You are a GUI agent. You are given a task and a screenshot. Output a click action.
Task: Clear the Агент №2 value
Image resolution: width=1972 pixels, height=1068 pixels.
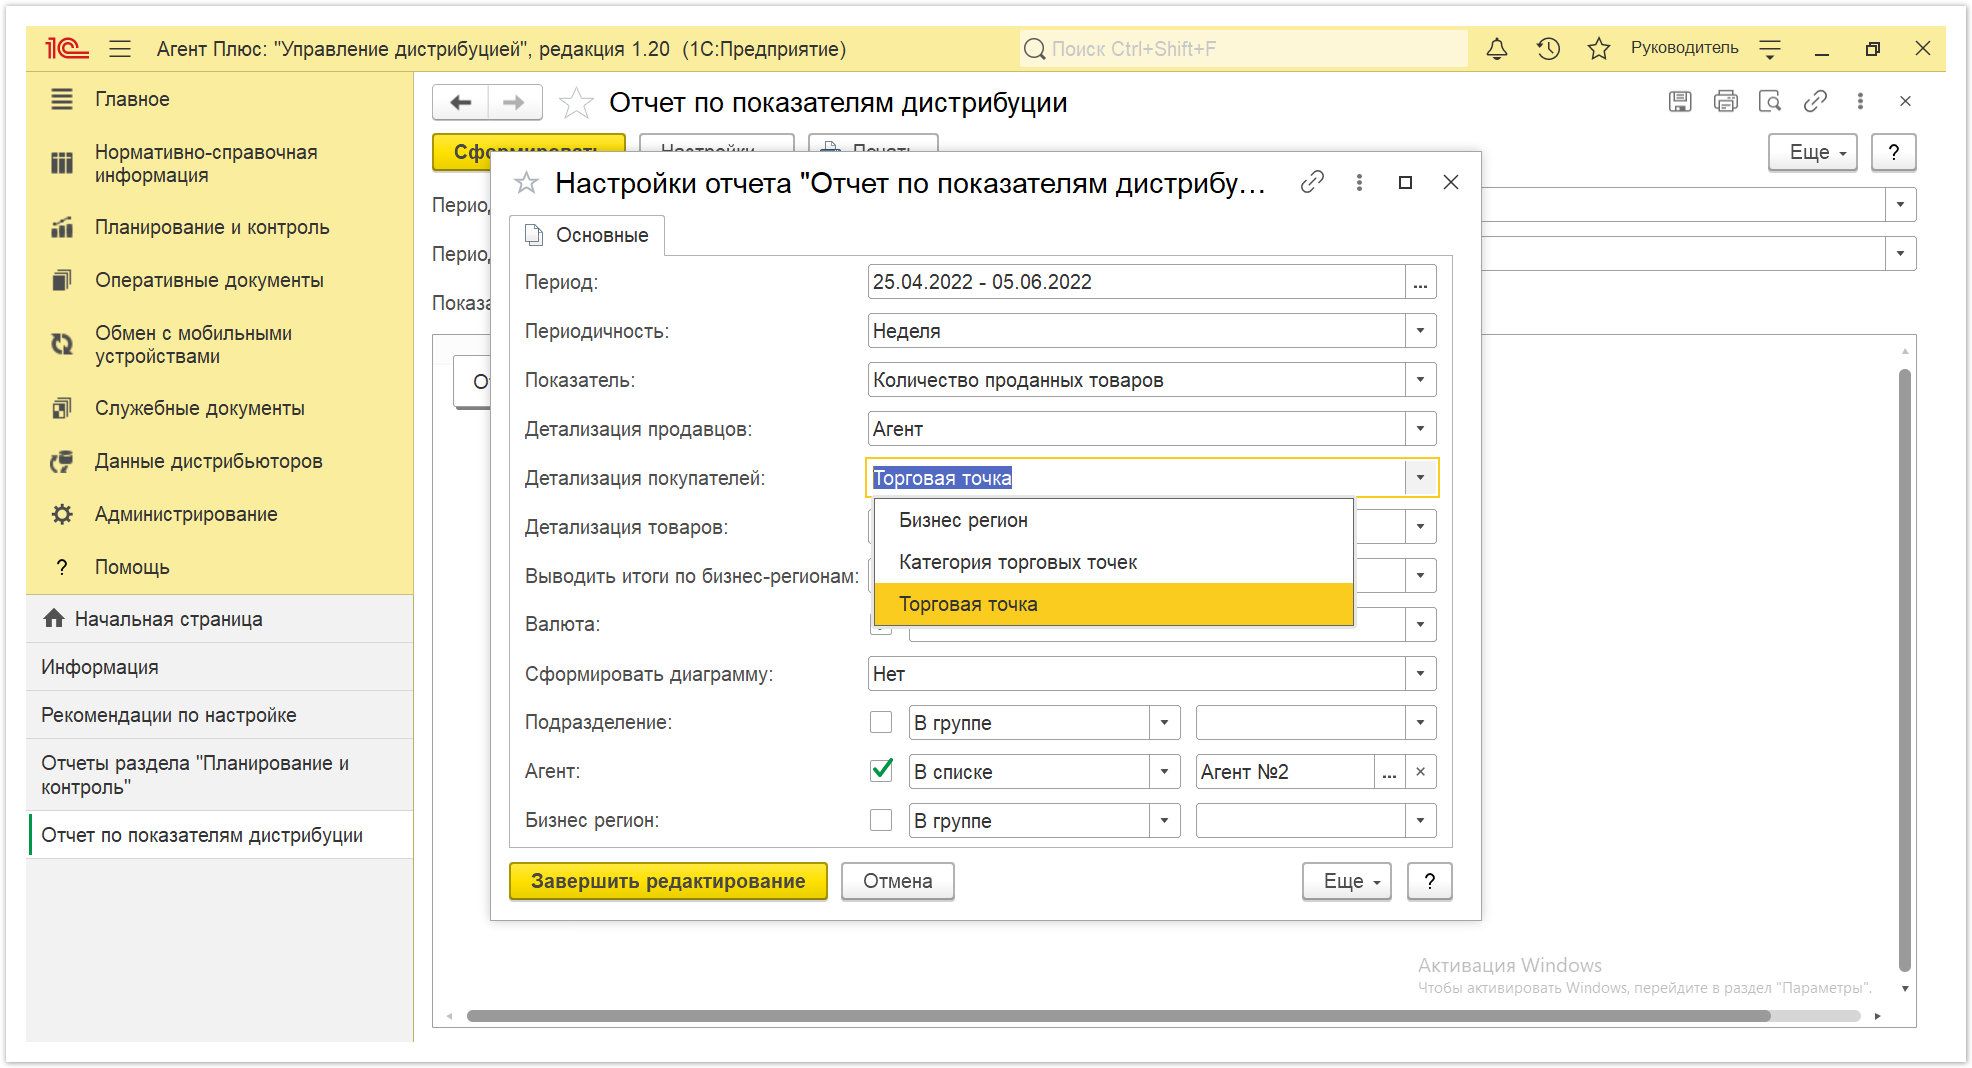click(x=1420, y=772)
